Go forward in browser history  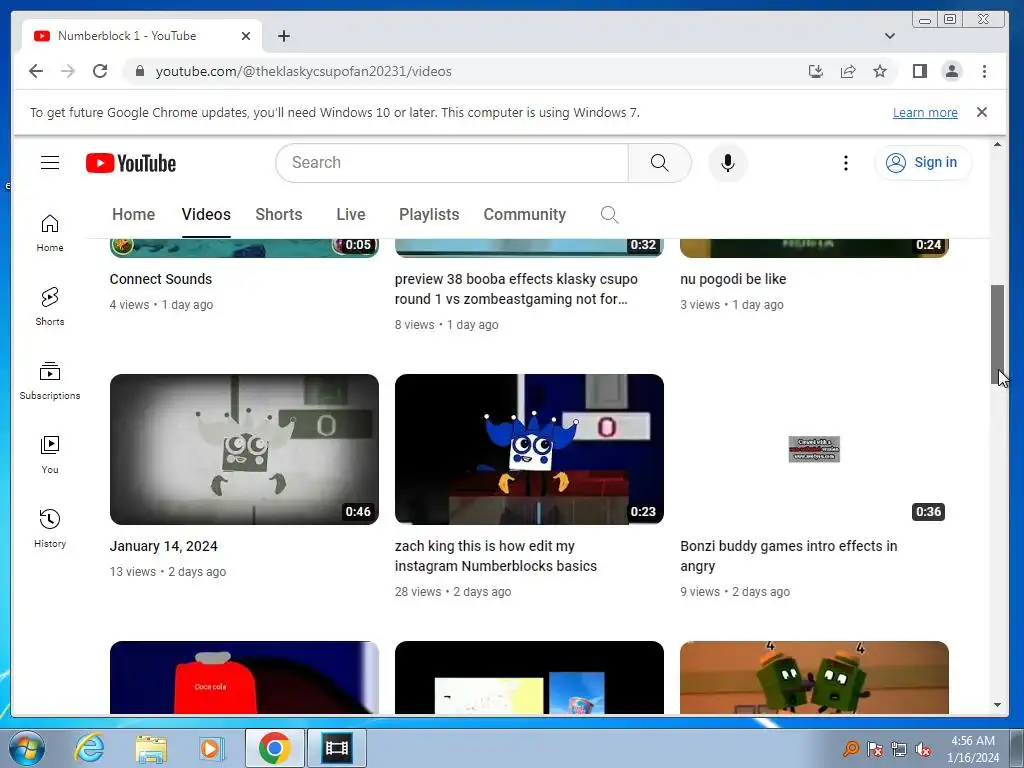[x=68, y=71]
